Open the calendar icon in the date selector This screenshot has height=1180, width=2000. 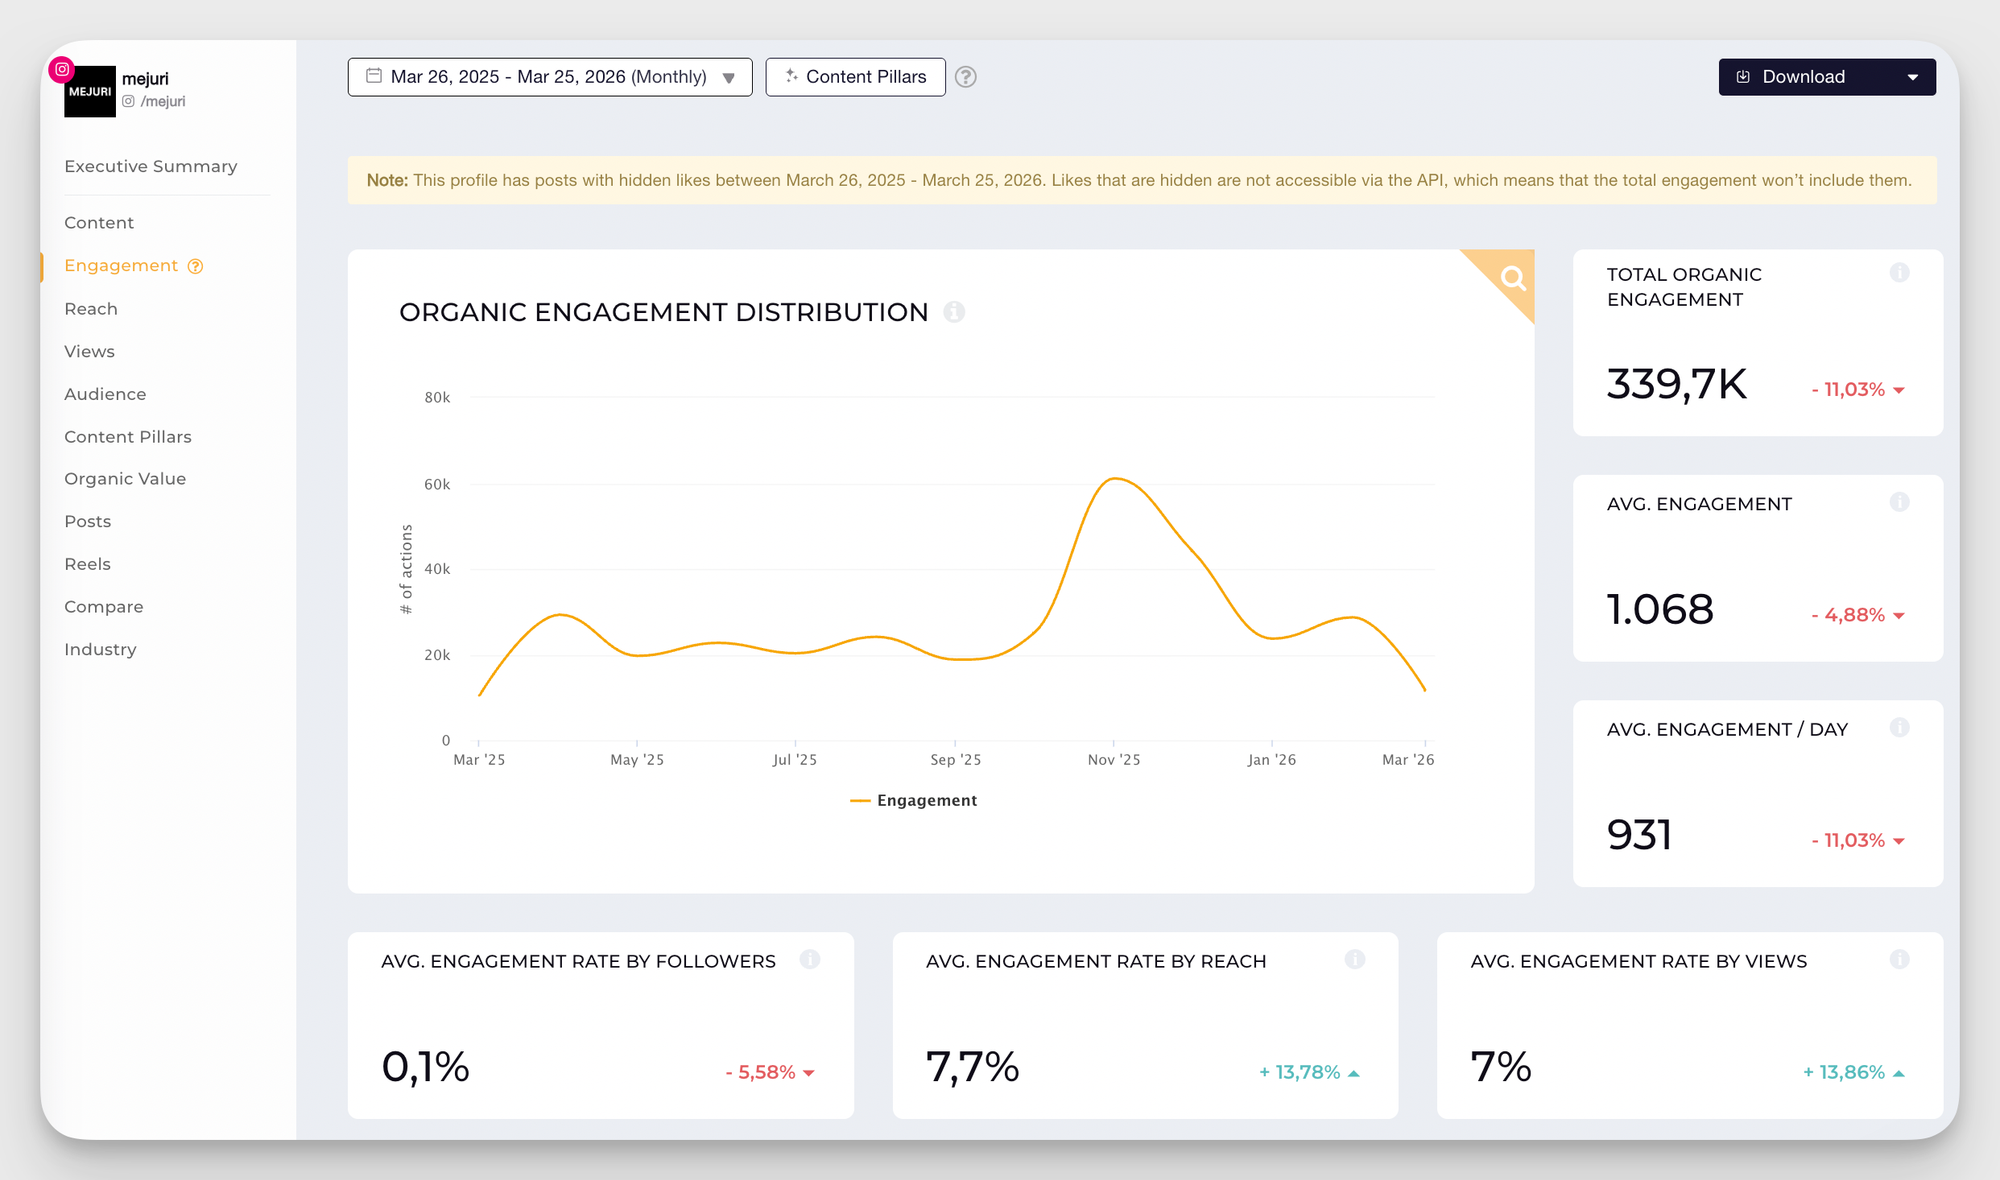coord(374,76)
